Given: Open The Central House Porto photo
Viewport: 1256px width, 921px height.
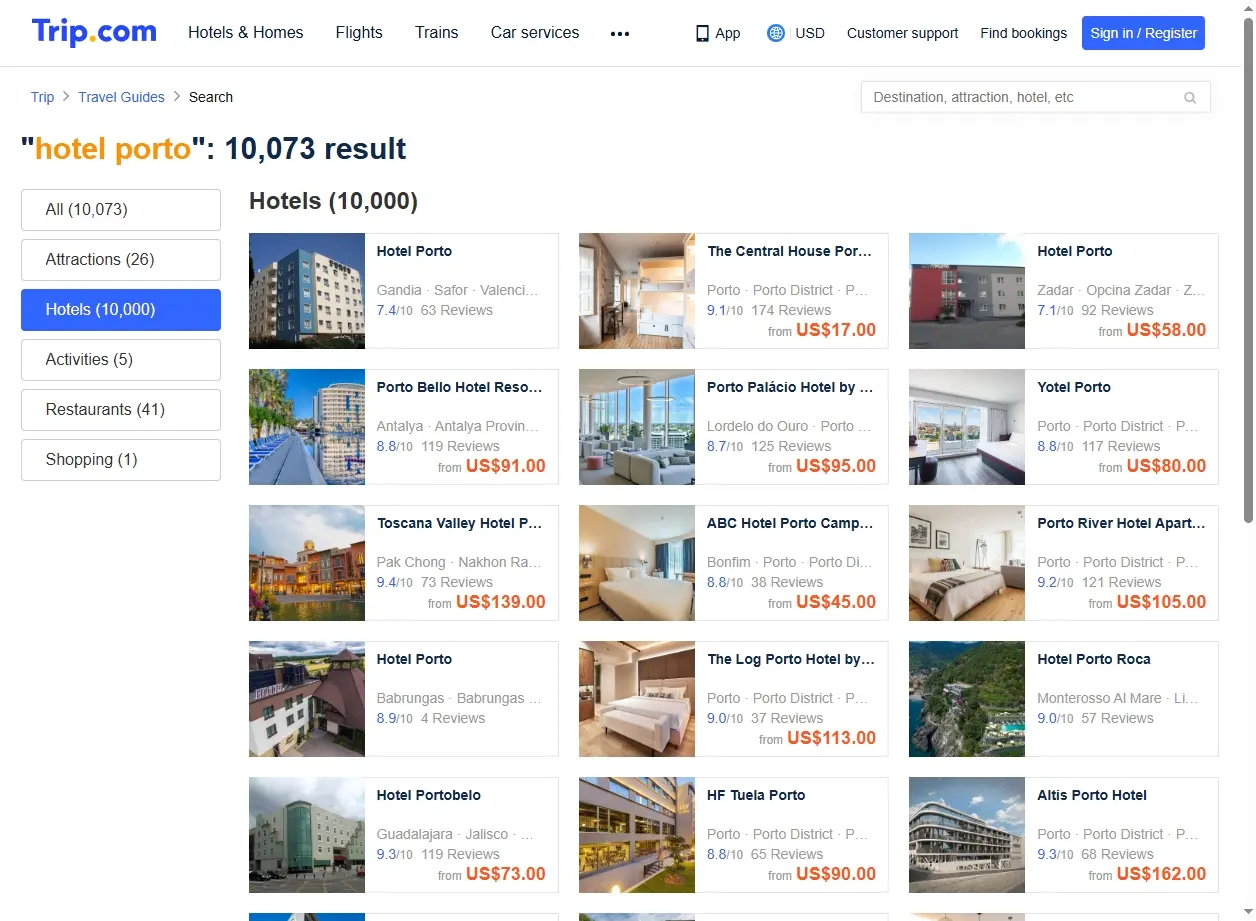Looking at the screenshot, I should pos(637,291).
